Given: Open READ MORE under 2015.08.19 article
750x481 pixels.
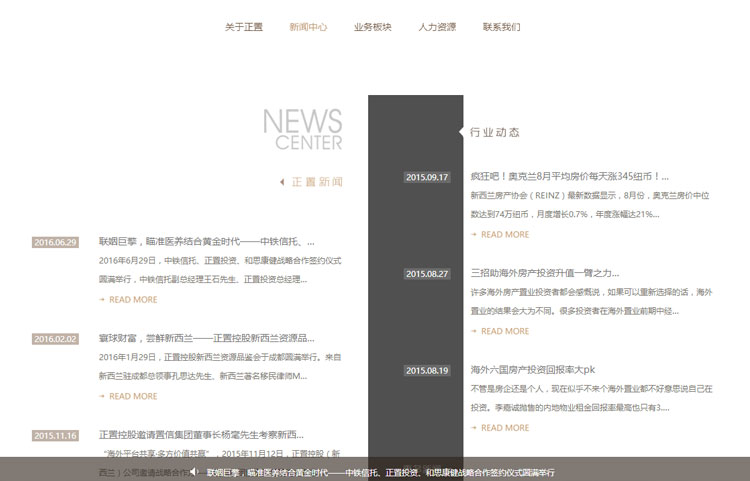Looking at the screenshot, I should [x=505, y=428].
